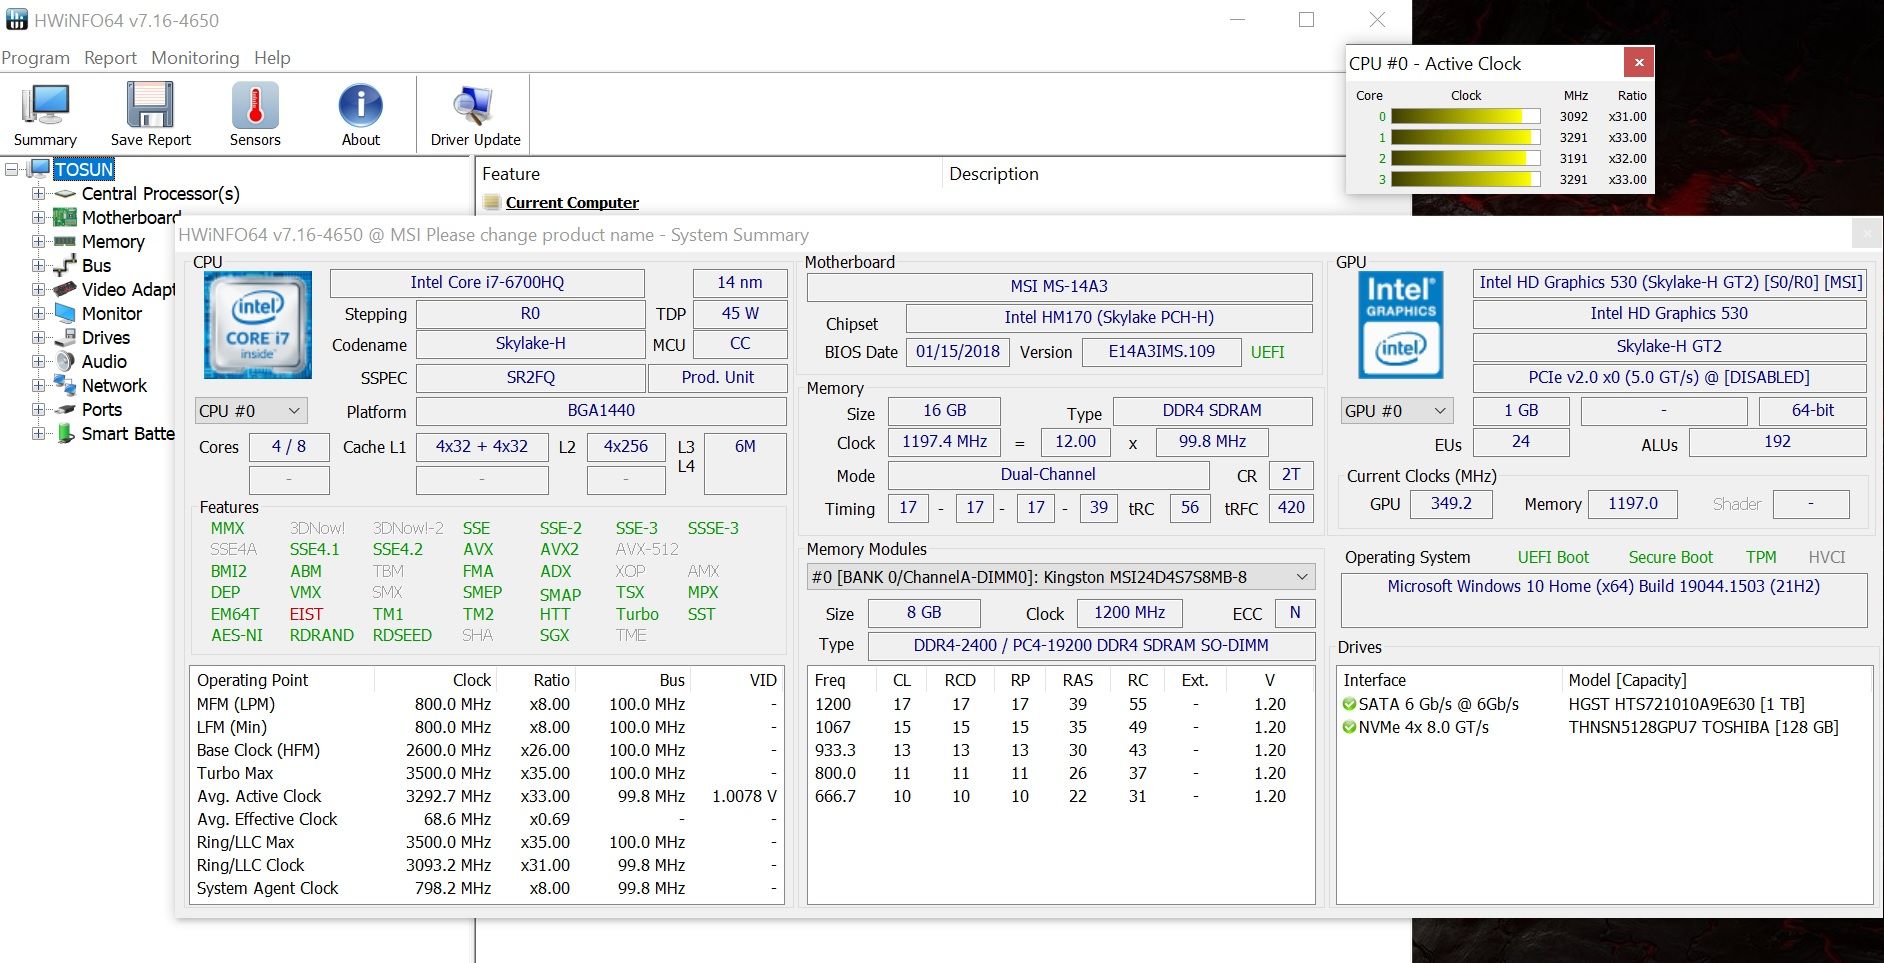The height and width of the screenshot is (963, 1884).
Task: Collapse the TOSUN root tree node
Action: click(x=12, y=170)
